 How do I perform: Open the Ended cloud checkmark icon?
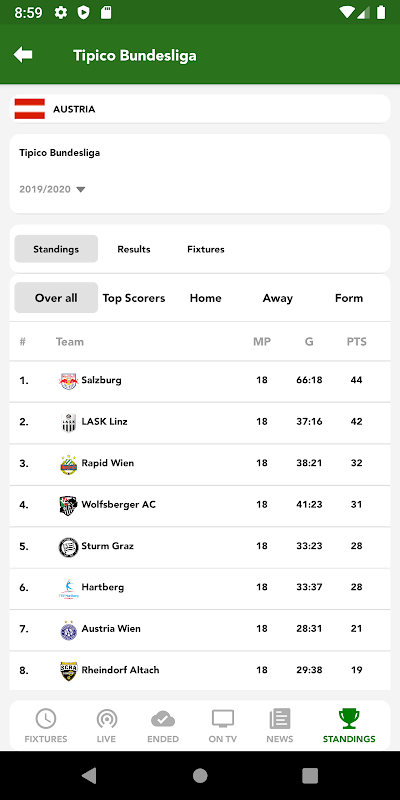click(x=163, y=719)
